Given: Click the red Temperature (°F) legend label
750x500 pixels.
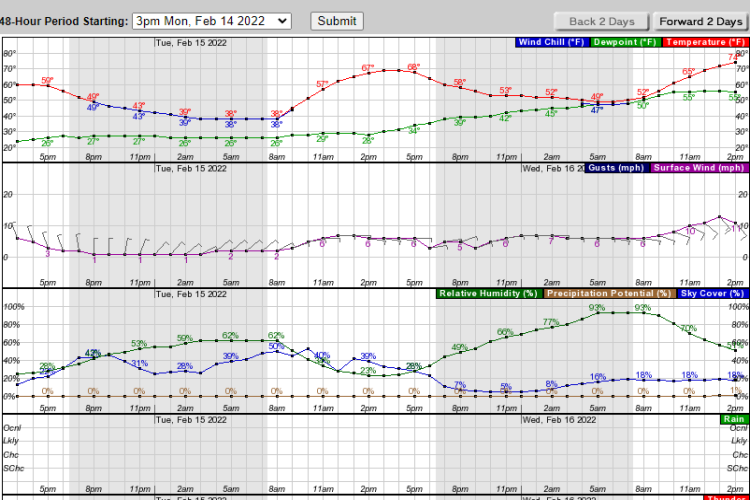Looking at the screenshot, I should point(704,43).
